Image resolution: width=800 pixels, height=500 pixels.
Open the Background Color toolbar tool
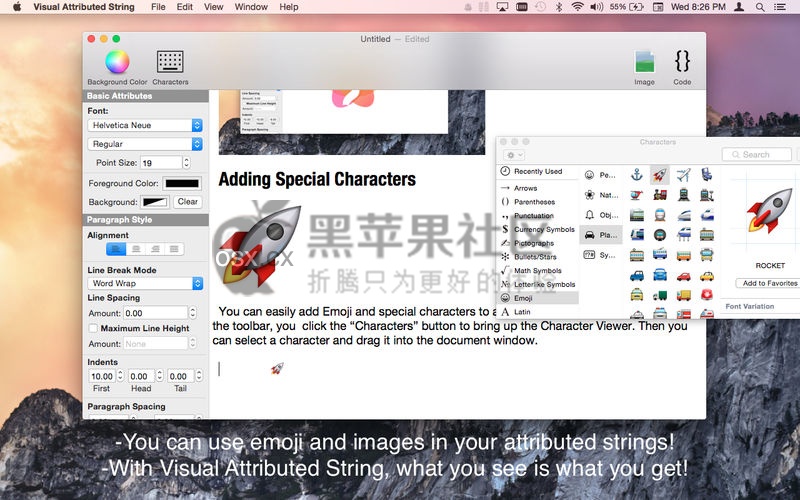point(117,68)
